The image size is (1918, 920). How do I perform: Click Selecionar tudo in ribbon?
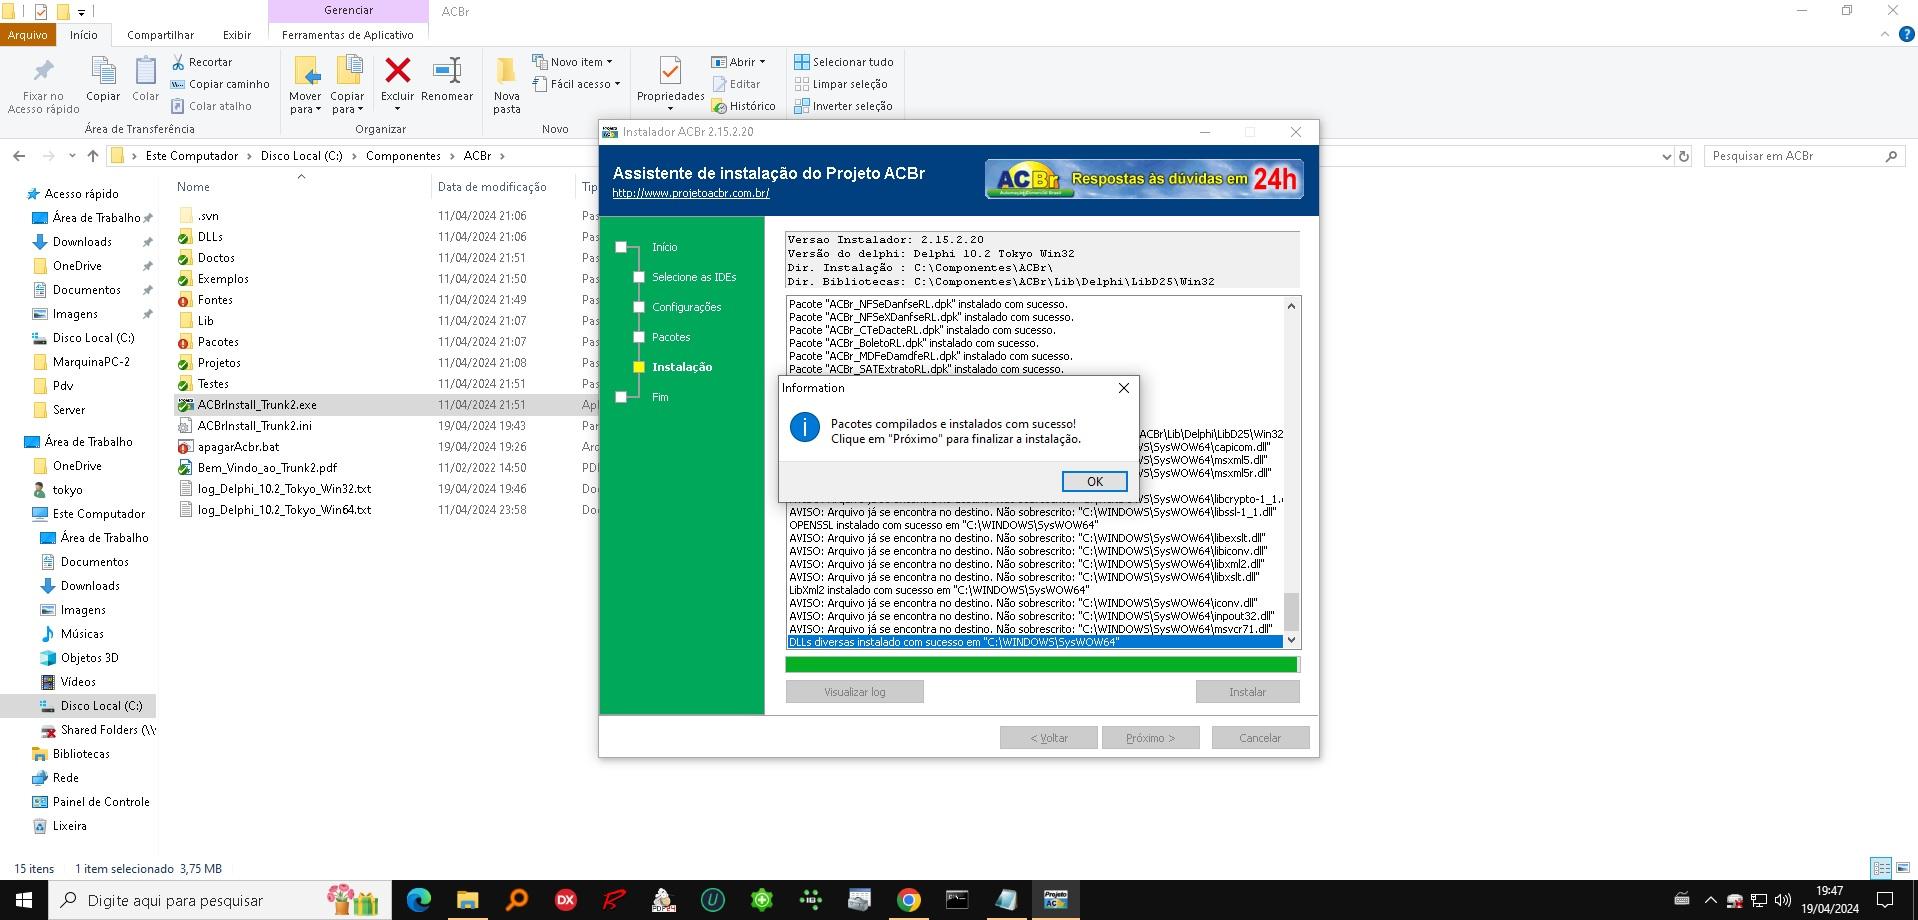[x=844, y=62]
